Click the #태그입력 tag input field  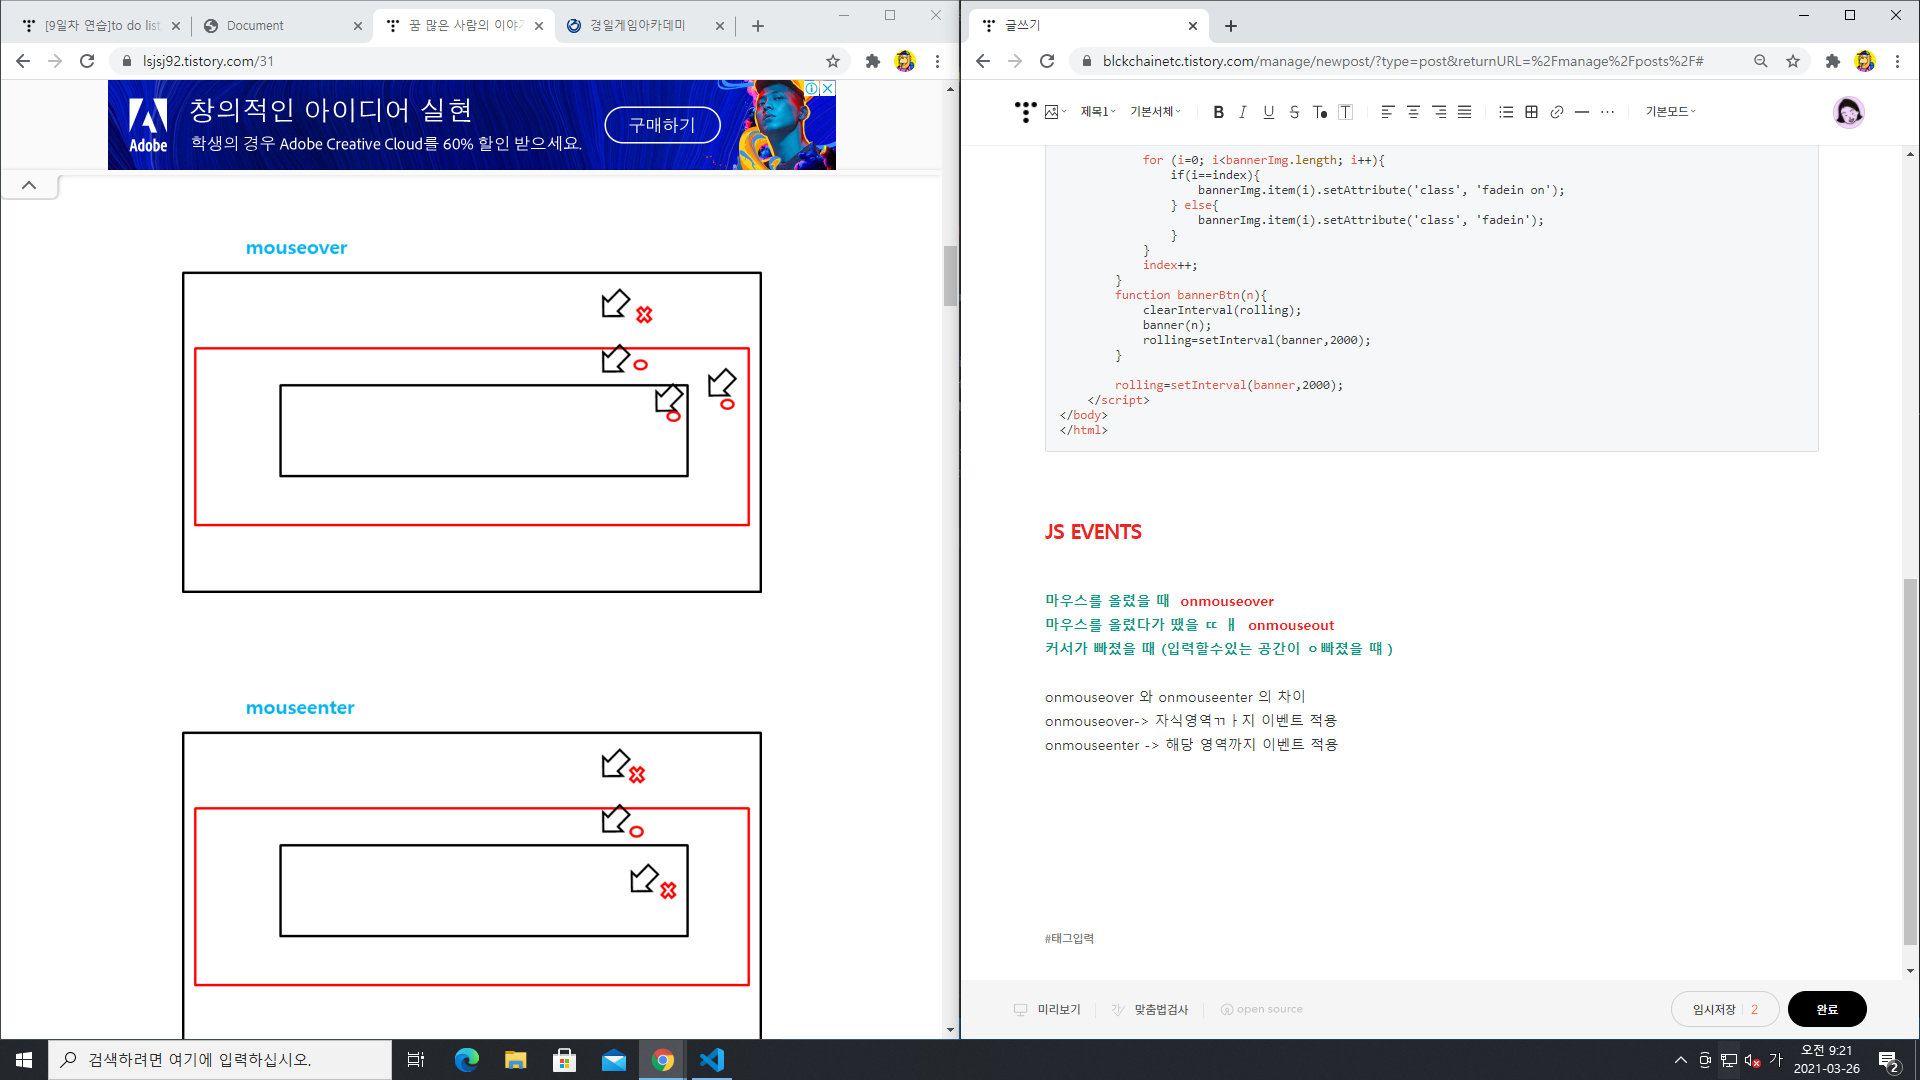click(x=1070, y=938)
